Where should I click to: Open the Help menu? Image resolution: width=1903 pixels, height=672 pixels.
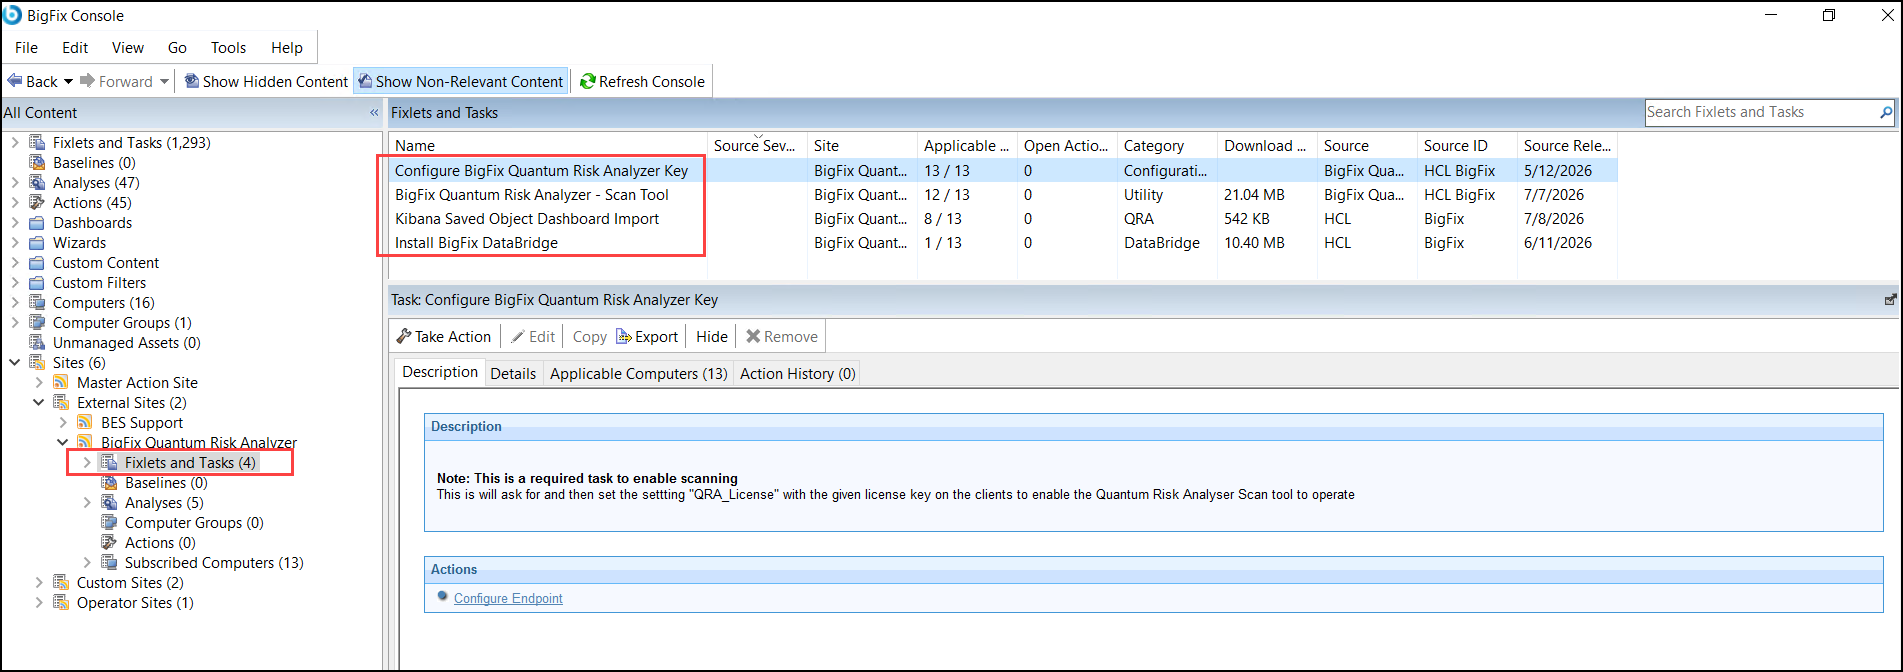[x=287, y=47]
